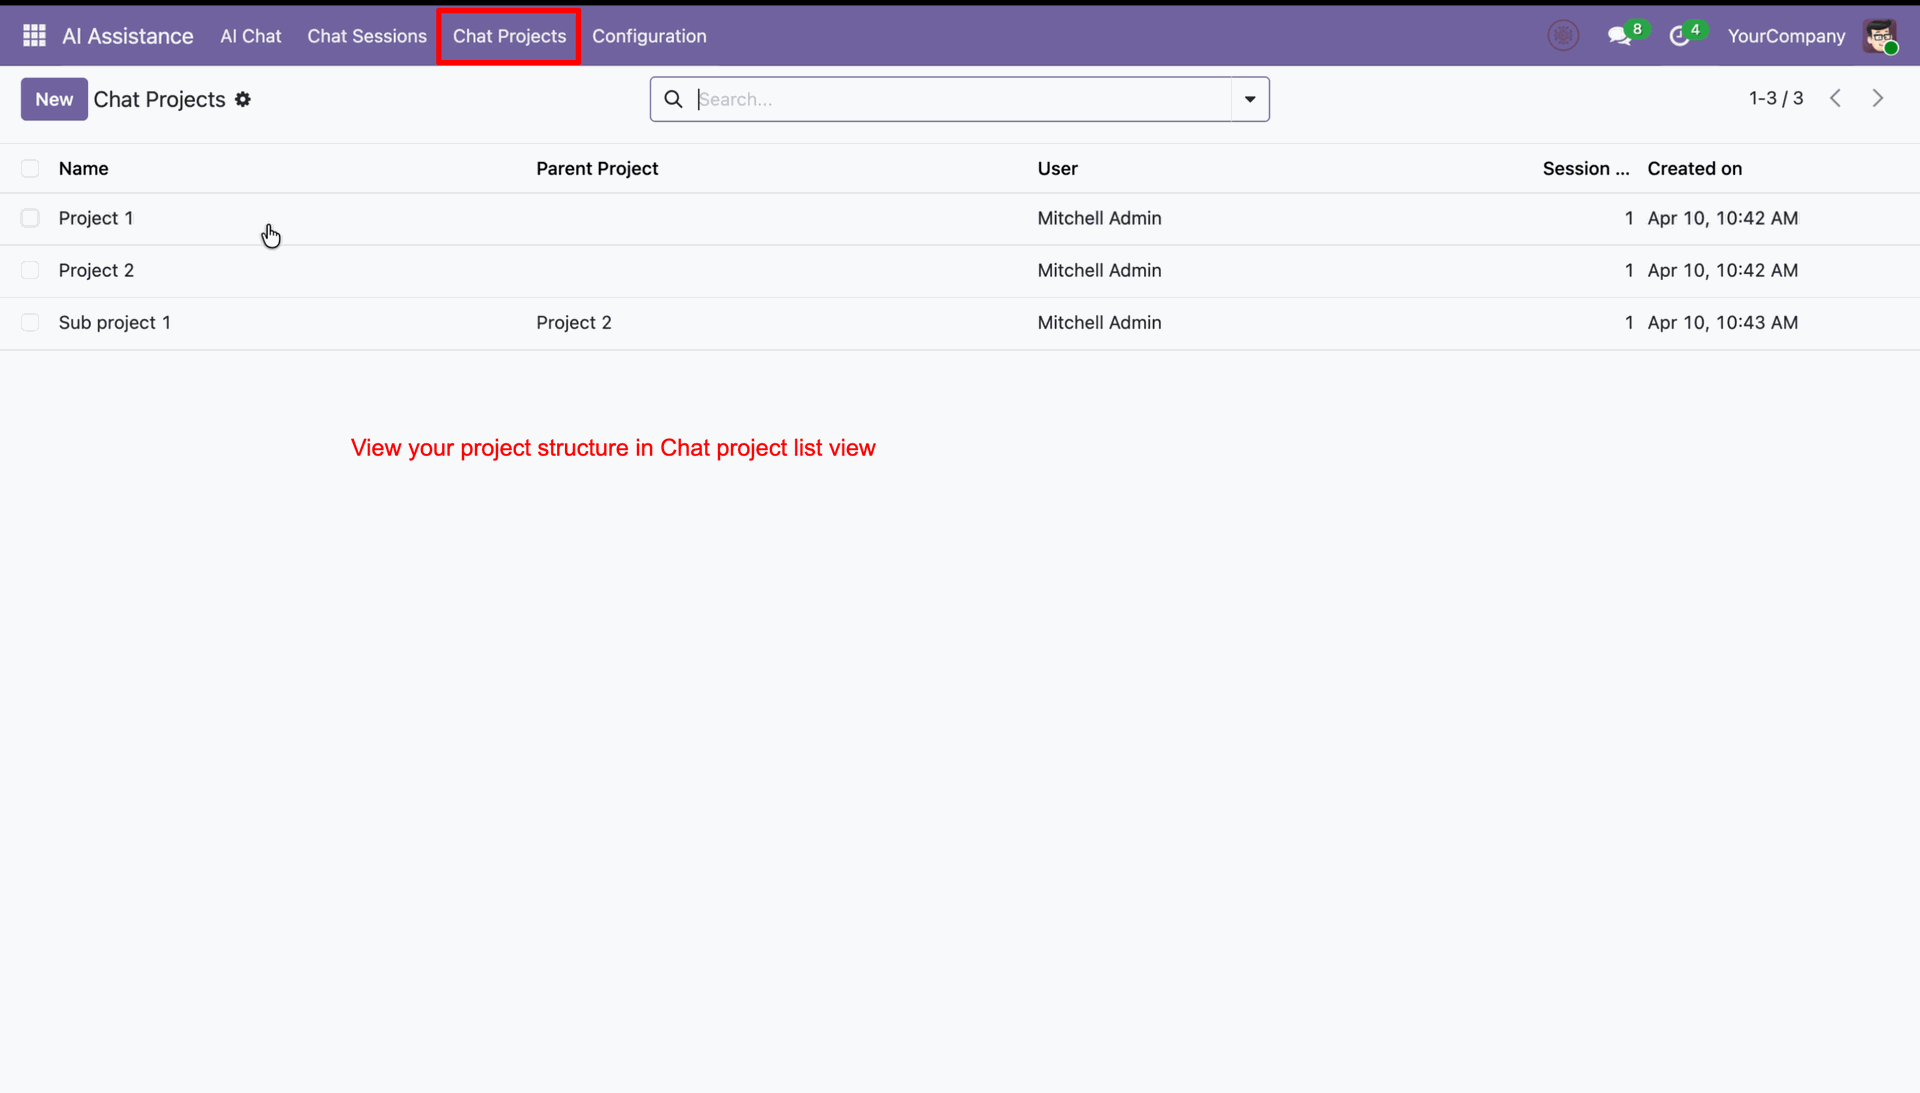Open the YourCompany switcher menu

(1786, 36)
